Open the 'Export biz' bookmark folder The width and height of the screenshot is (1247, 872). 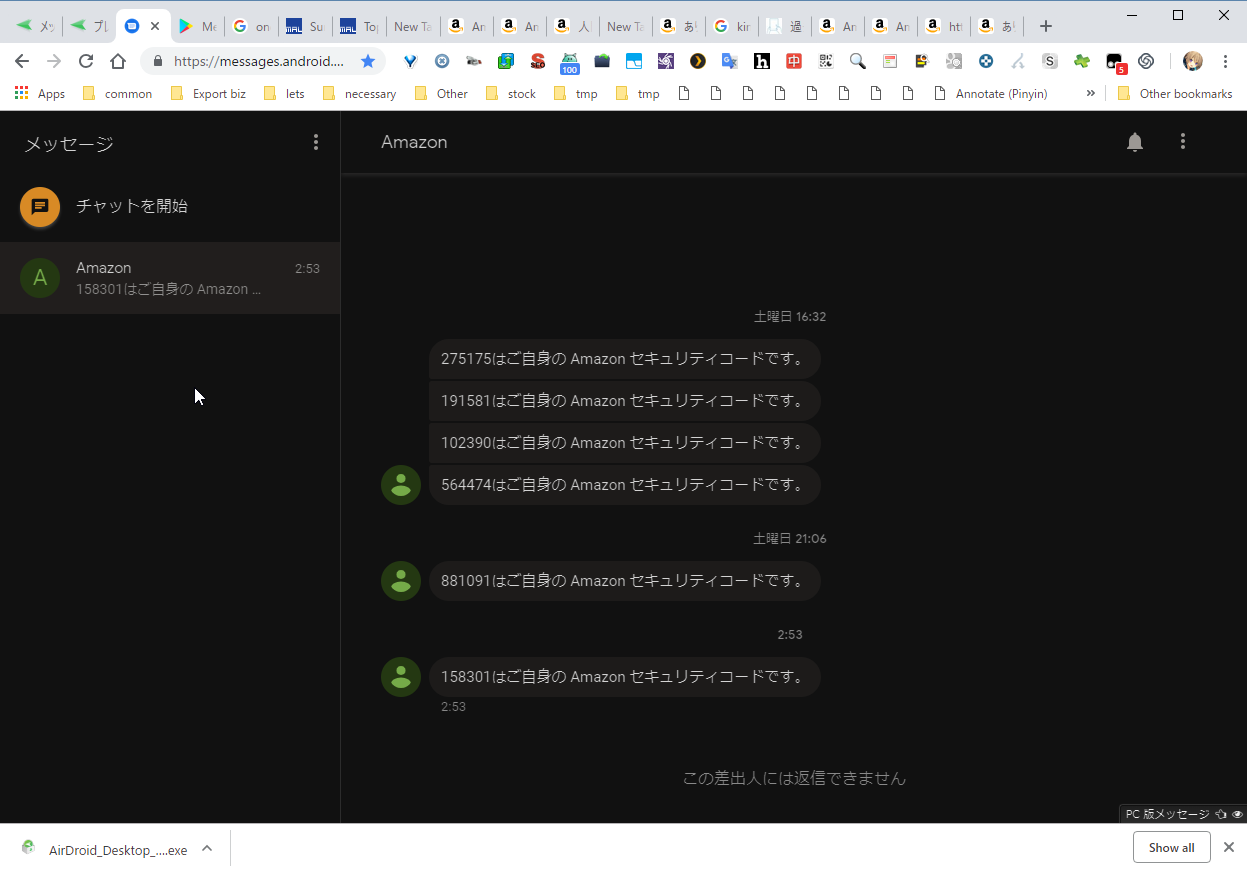(208, 93)
